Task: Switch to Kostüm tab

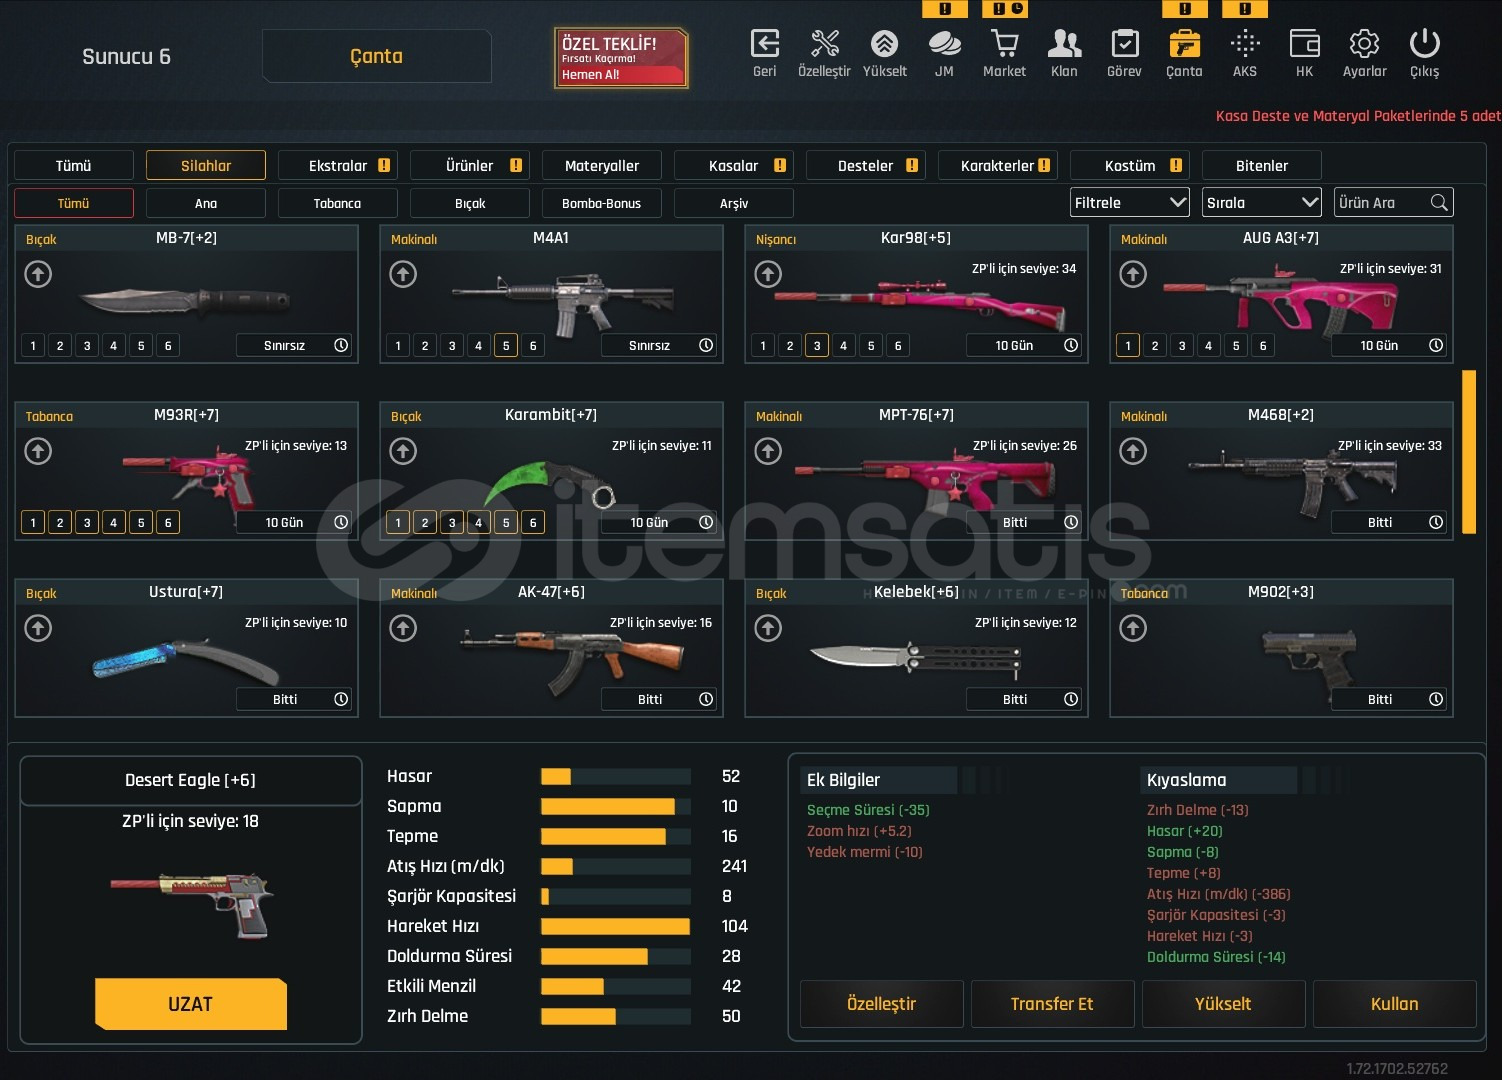Action: coord(1130,166)
